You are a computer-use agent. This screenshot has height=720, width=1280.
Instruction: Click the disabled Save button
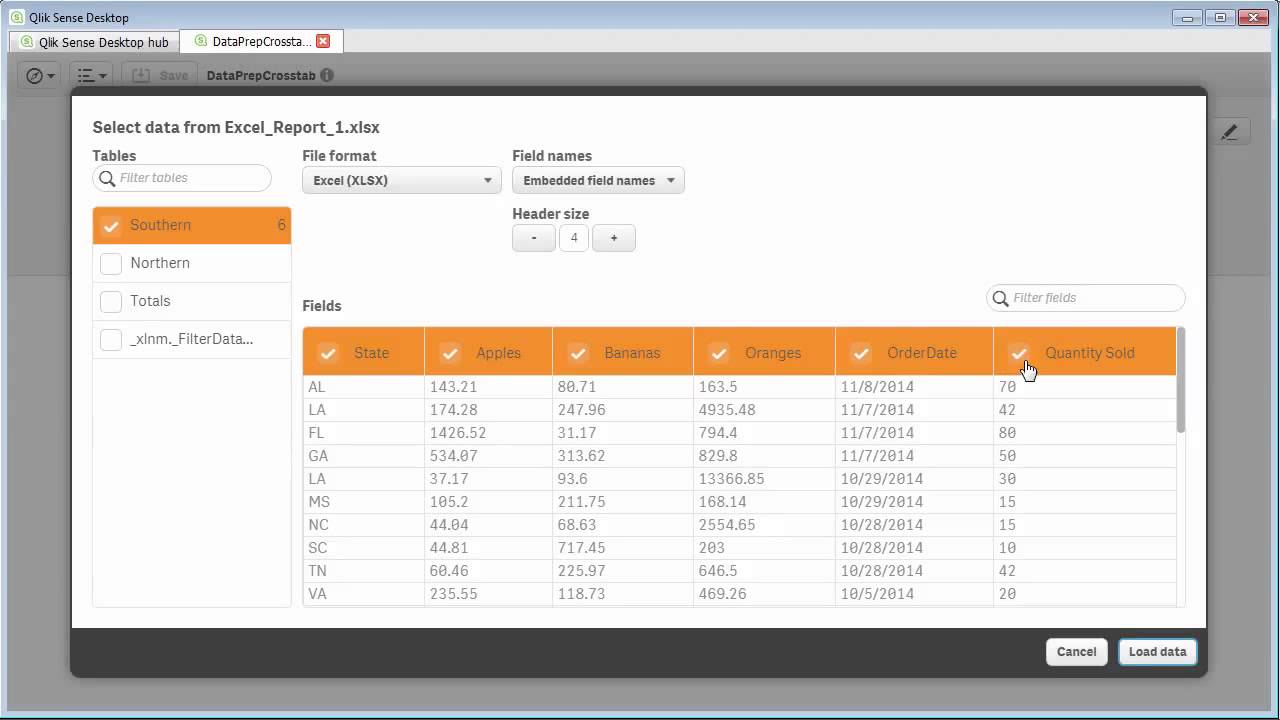(160, 75)
